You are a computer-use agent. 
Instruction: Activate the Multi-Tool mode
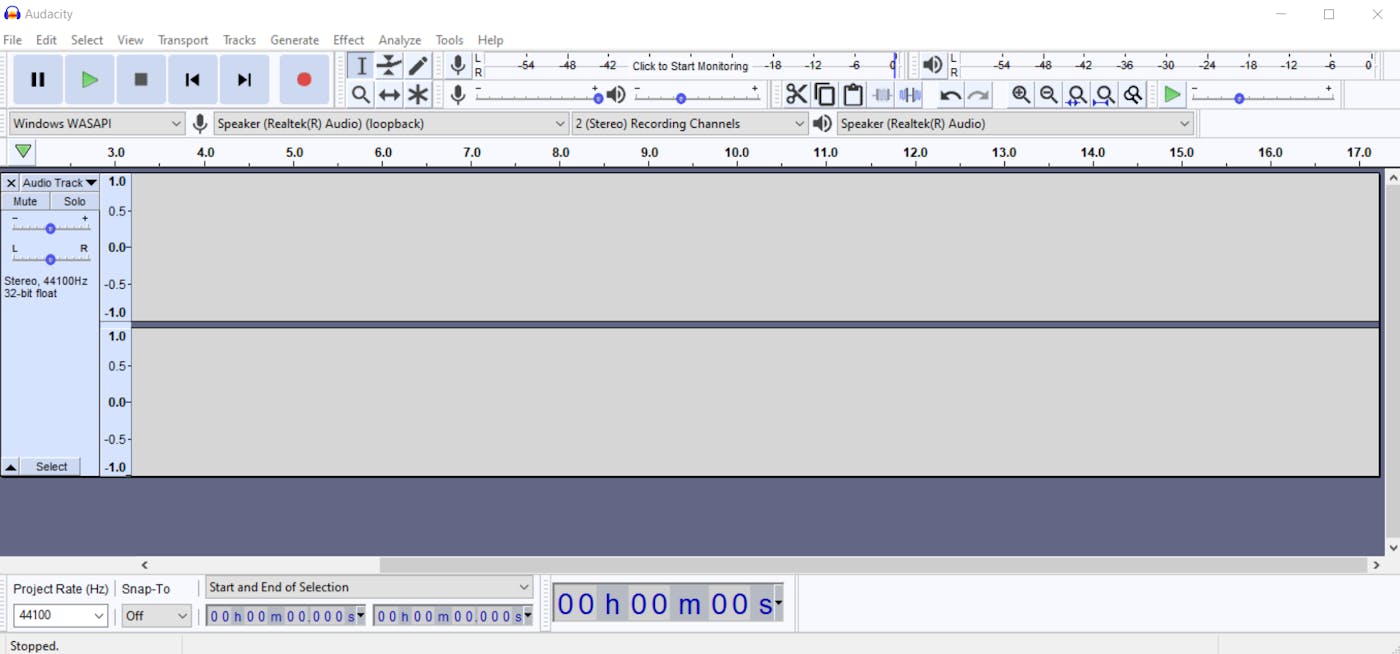click(418, 94)
